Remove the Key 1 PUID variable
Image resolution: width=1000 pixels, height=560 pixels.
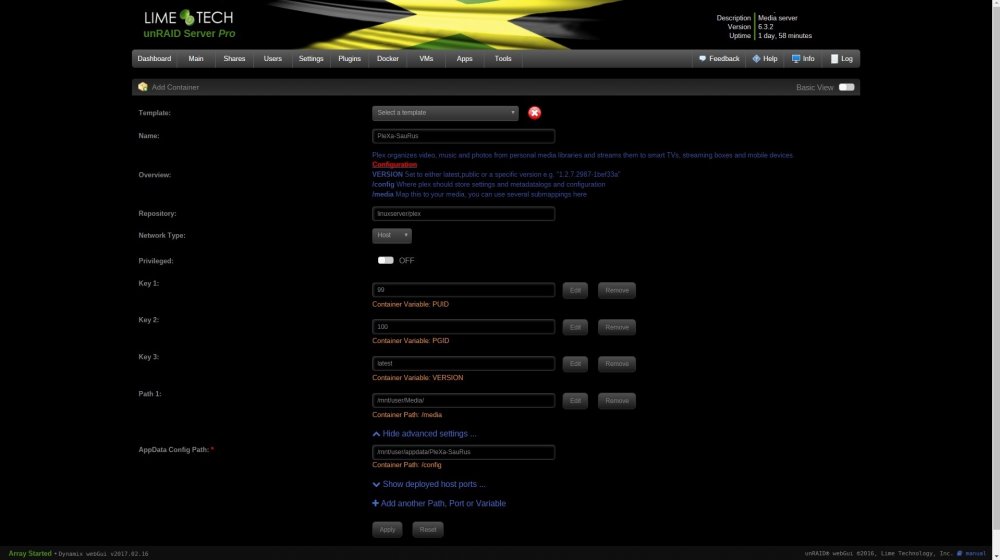click(x=617, y=290)
